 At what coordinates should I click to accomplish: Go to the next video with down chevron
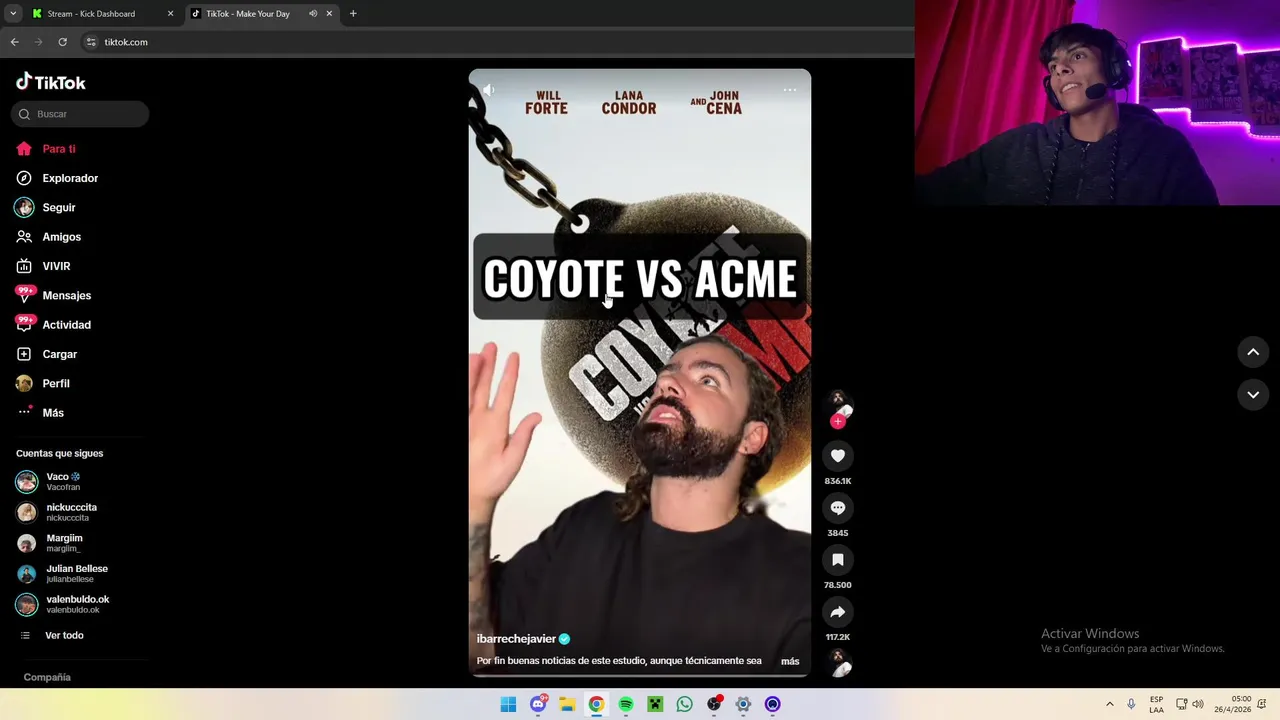[1253, 395]
